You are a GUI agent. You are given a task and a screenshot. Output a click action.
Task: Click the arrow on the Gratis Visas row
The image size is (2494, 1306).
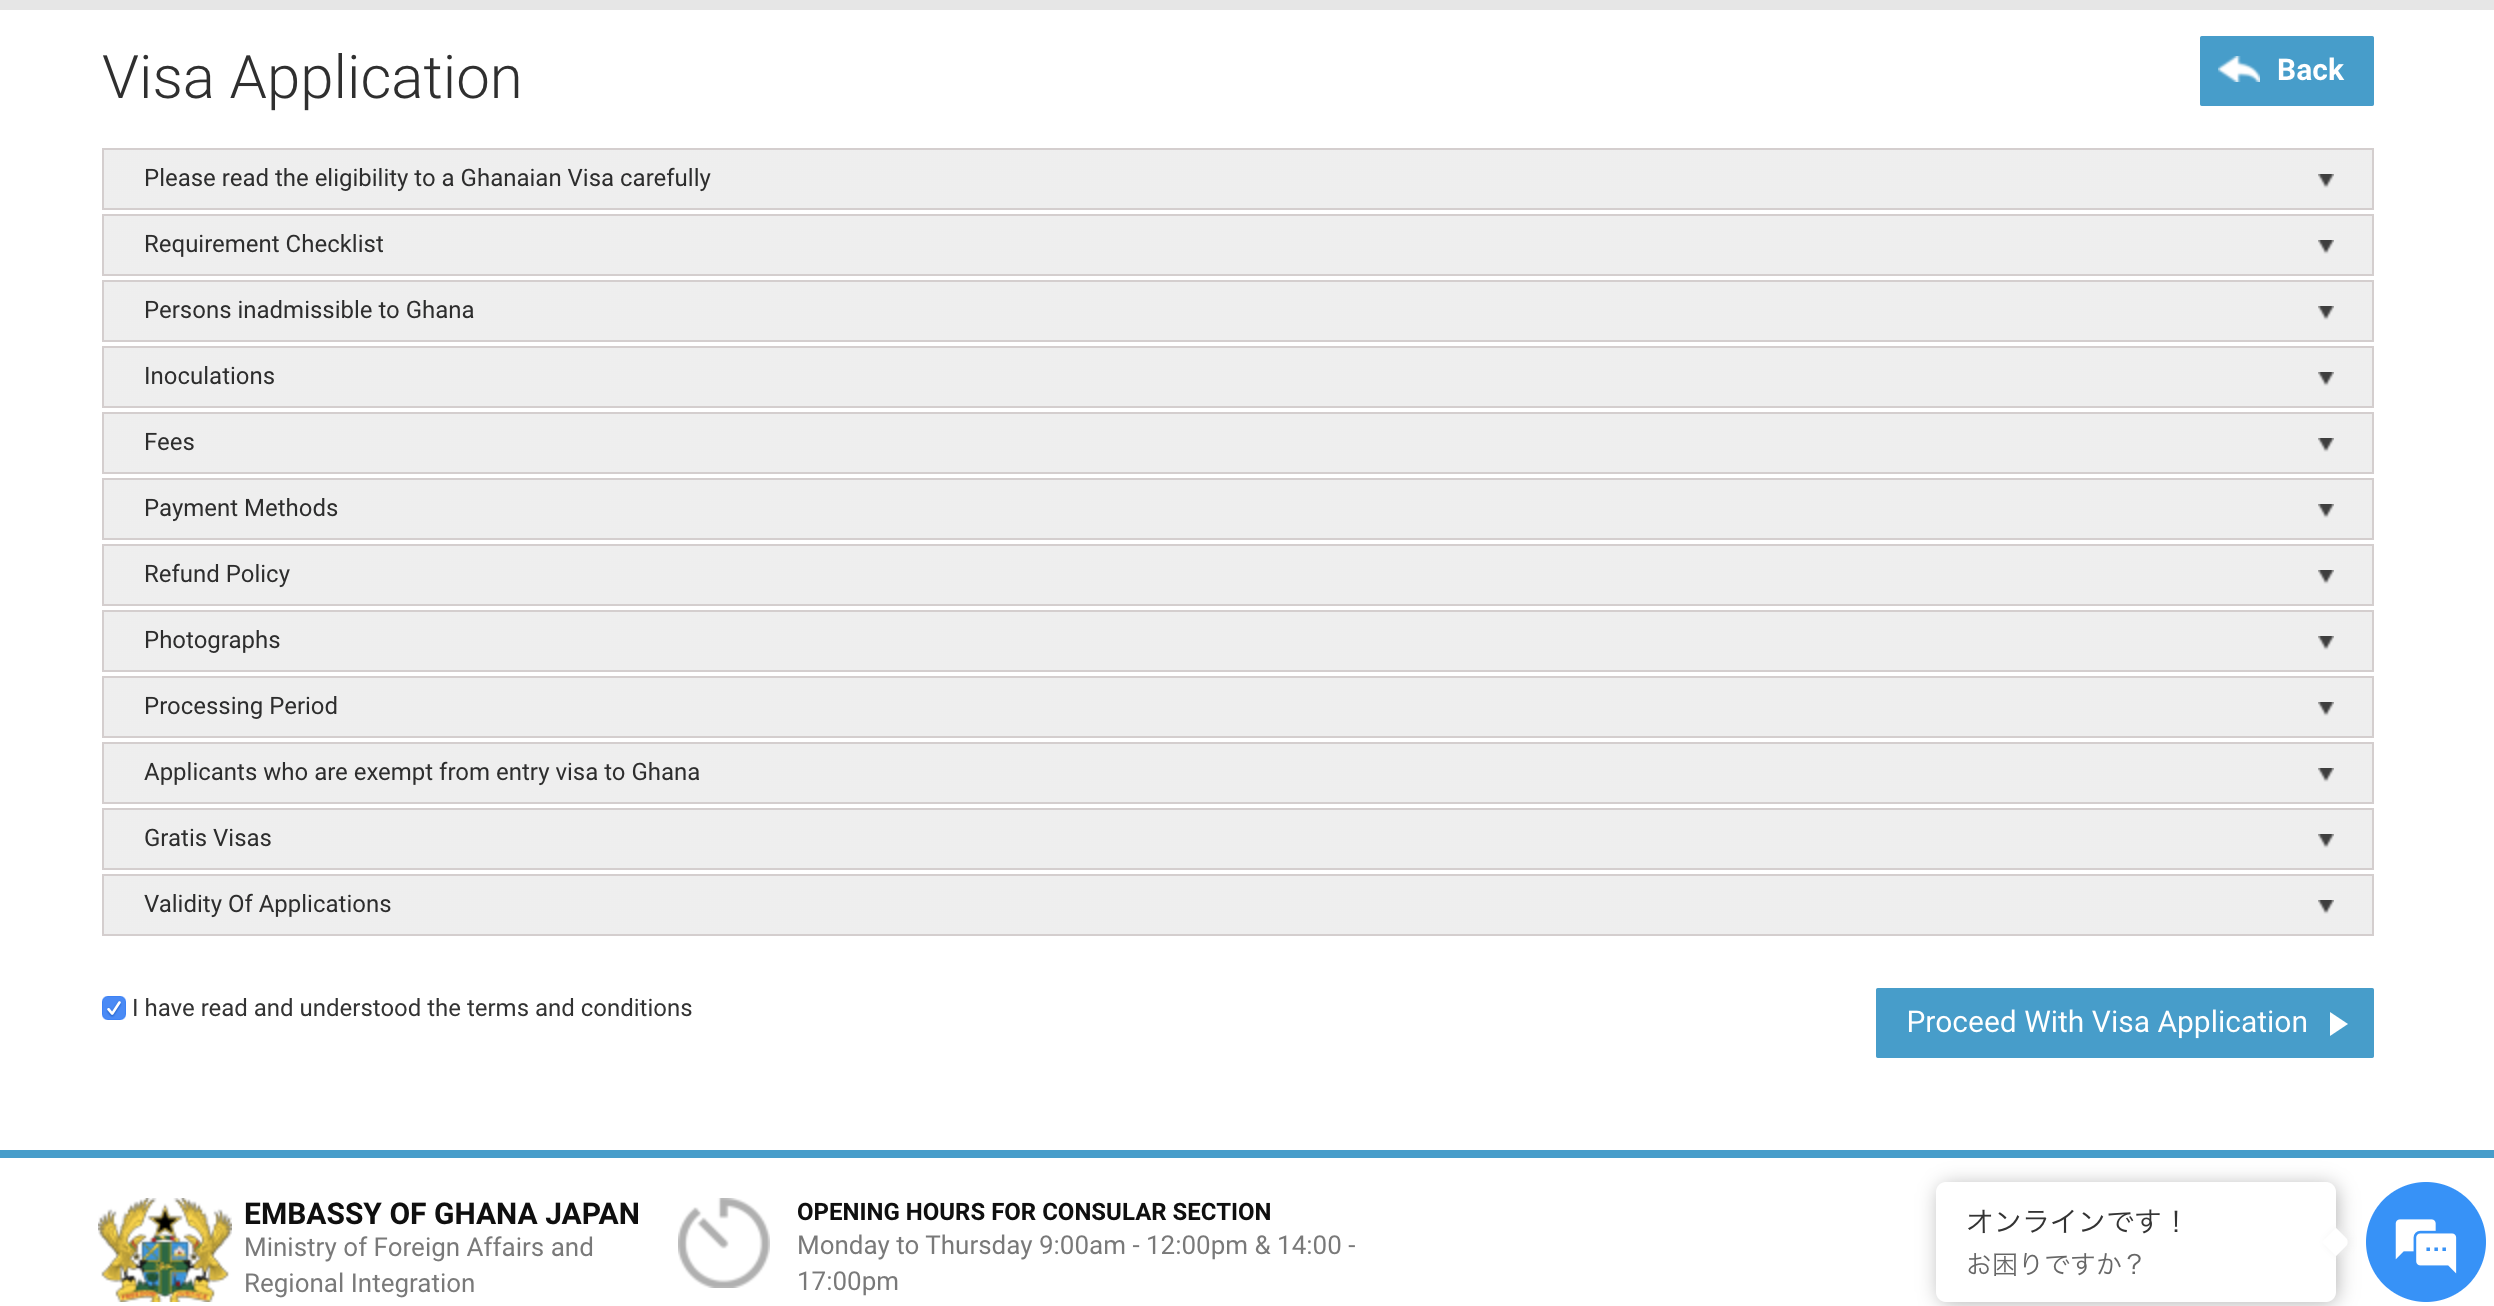(2325, 839)
